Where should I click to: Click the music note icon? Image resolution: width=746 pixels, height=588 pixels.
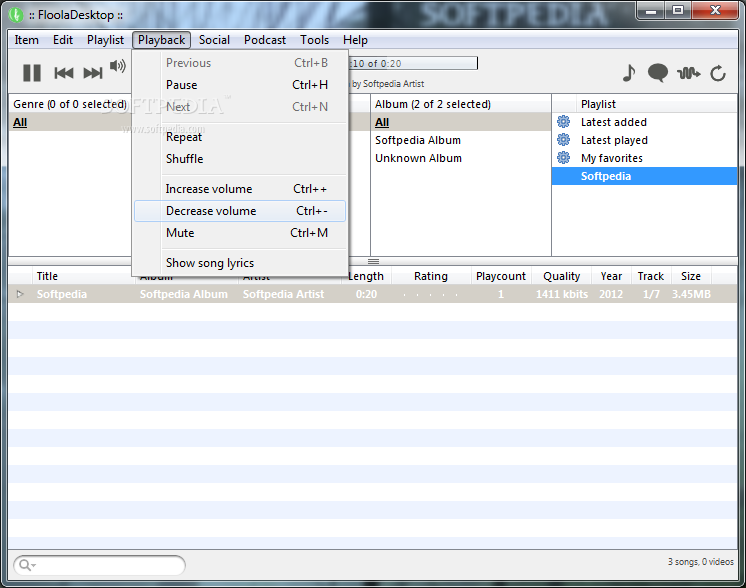(x=629, y=73)
